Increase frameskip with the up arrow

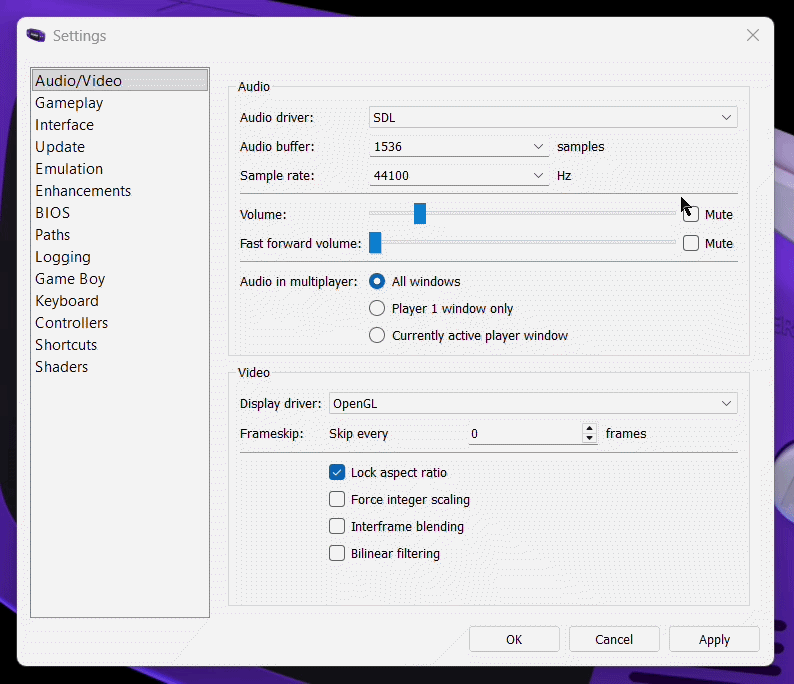pyautogui.click(x=589, y=428)
